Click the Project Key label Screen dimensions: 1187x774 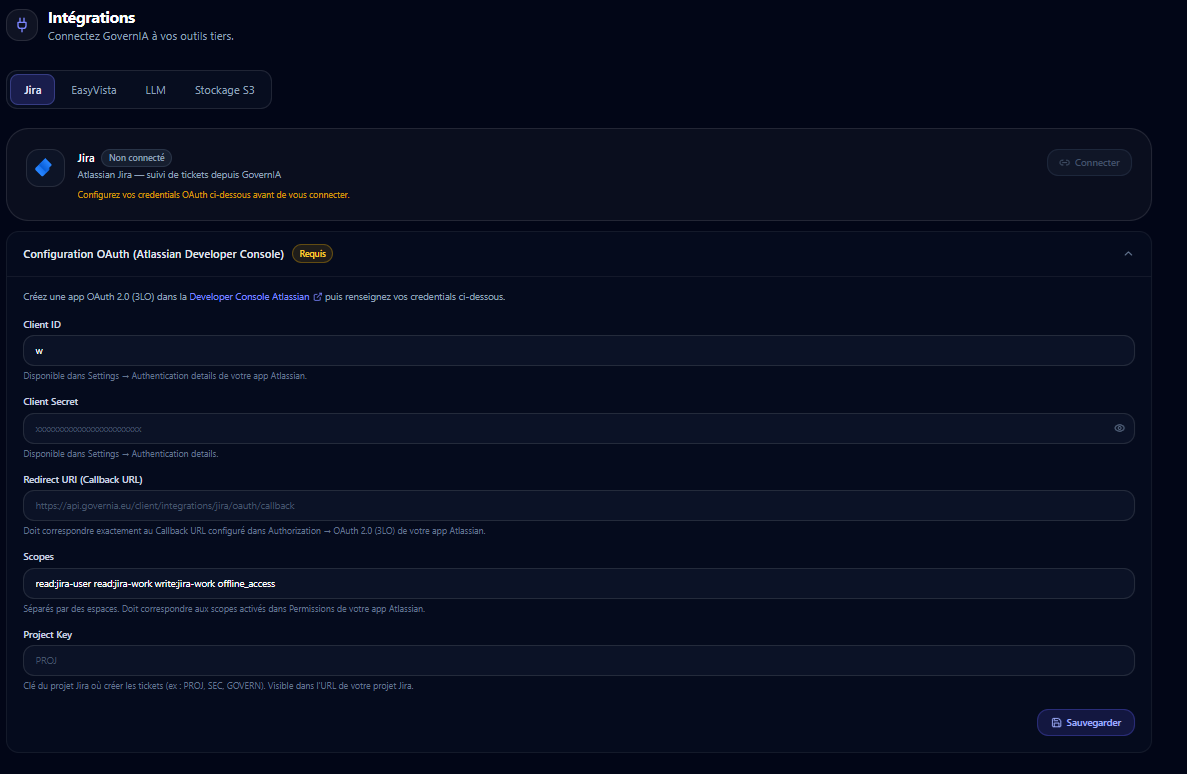48,635
